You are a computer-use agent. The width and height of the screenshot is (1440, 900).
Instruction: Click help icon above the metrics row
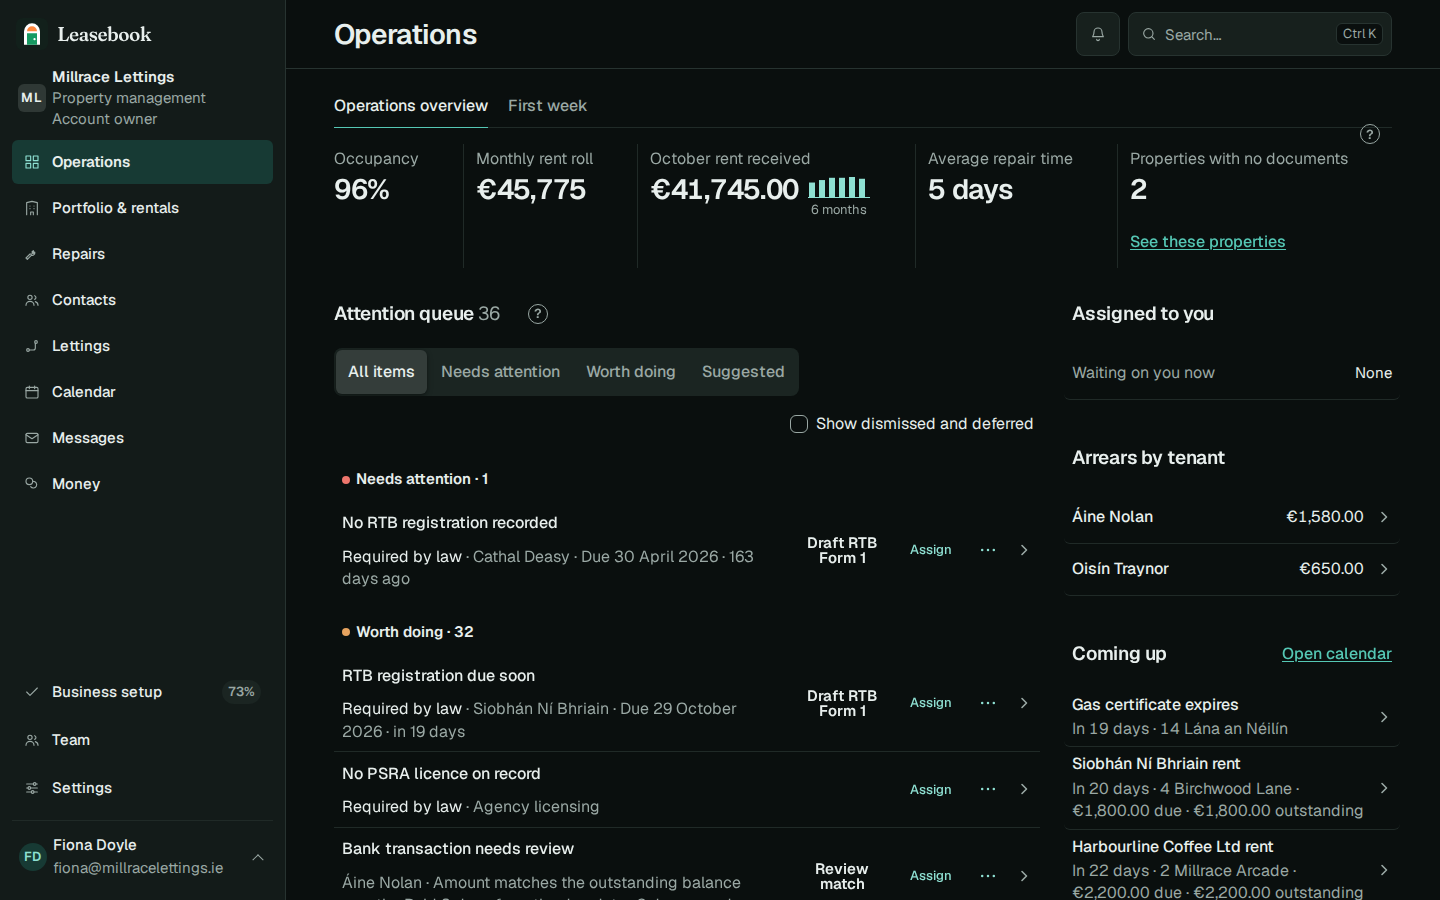(x=1370, y=134)
